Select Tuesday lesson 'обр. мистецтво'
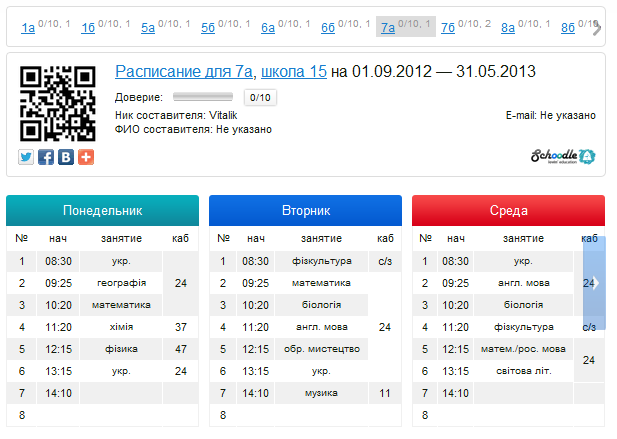617x439 pixels. [321, 349]
